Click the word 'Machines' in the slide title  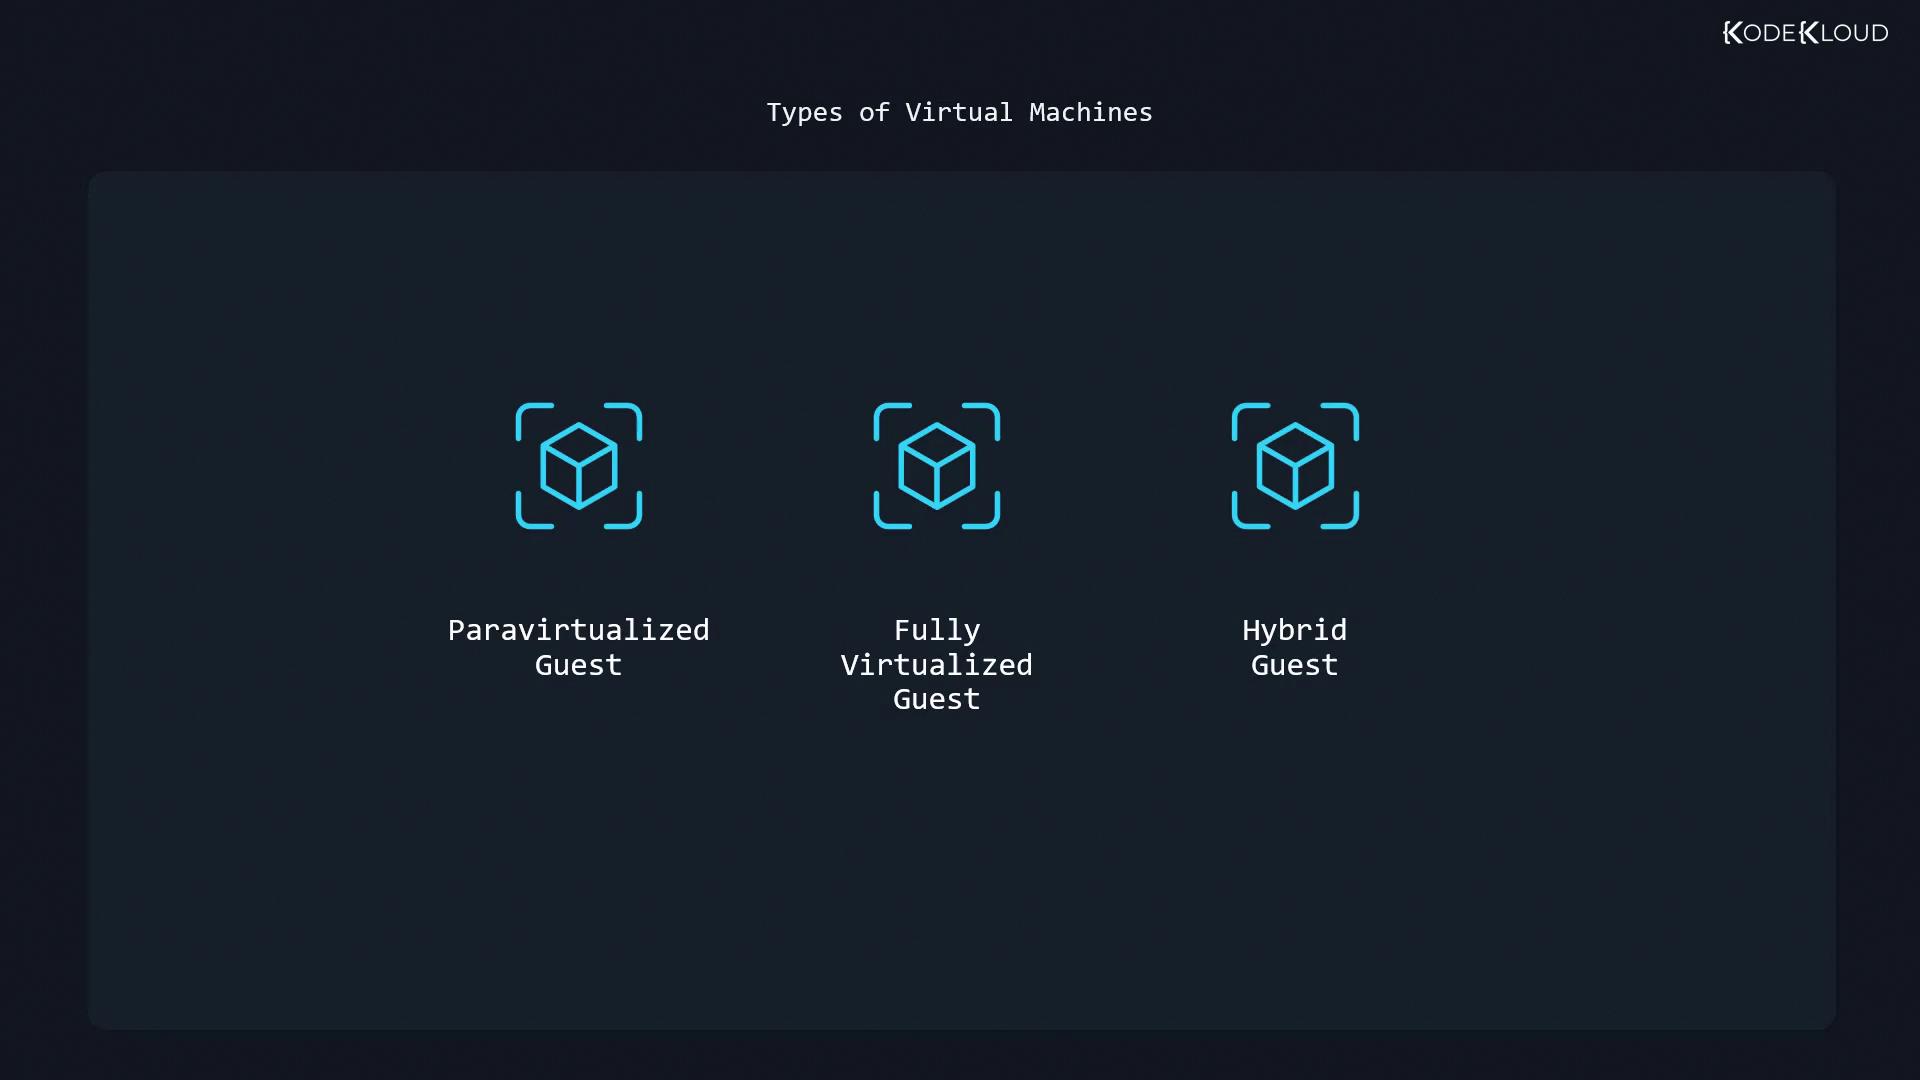click(x=1090, y=112)
